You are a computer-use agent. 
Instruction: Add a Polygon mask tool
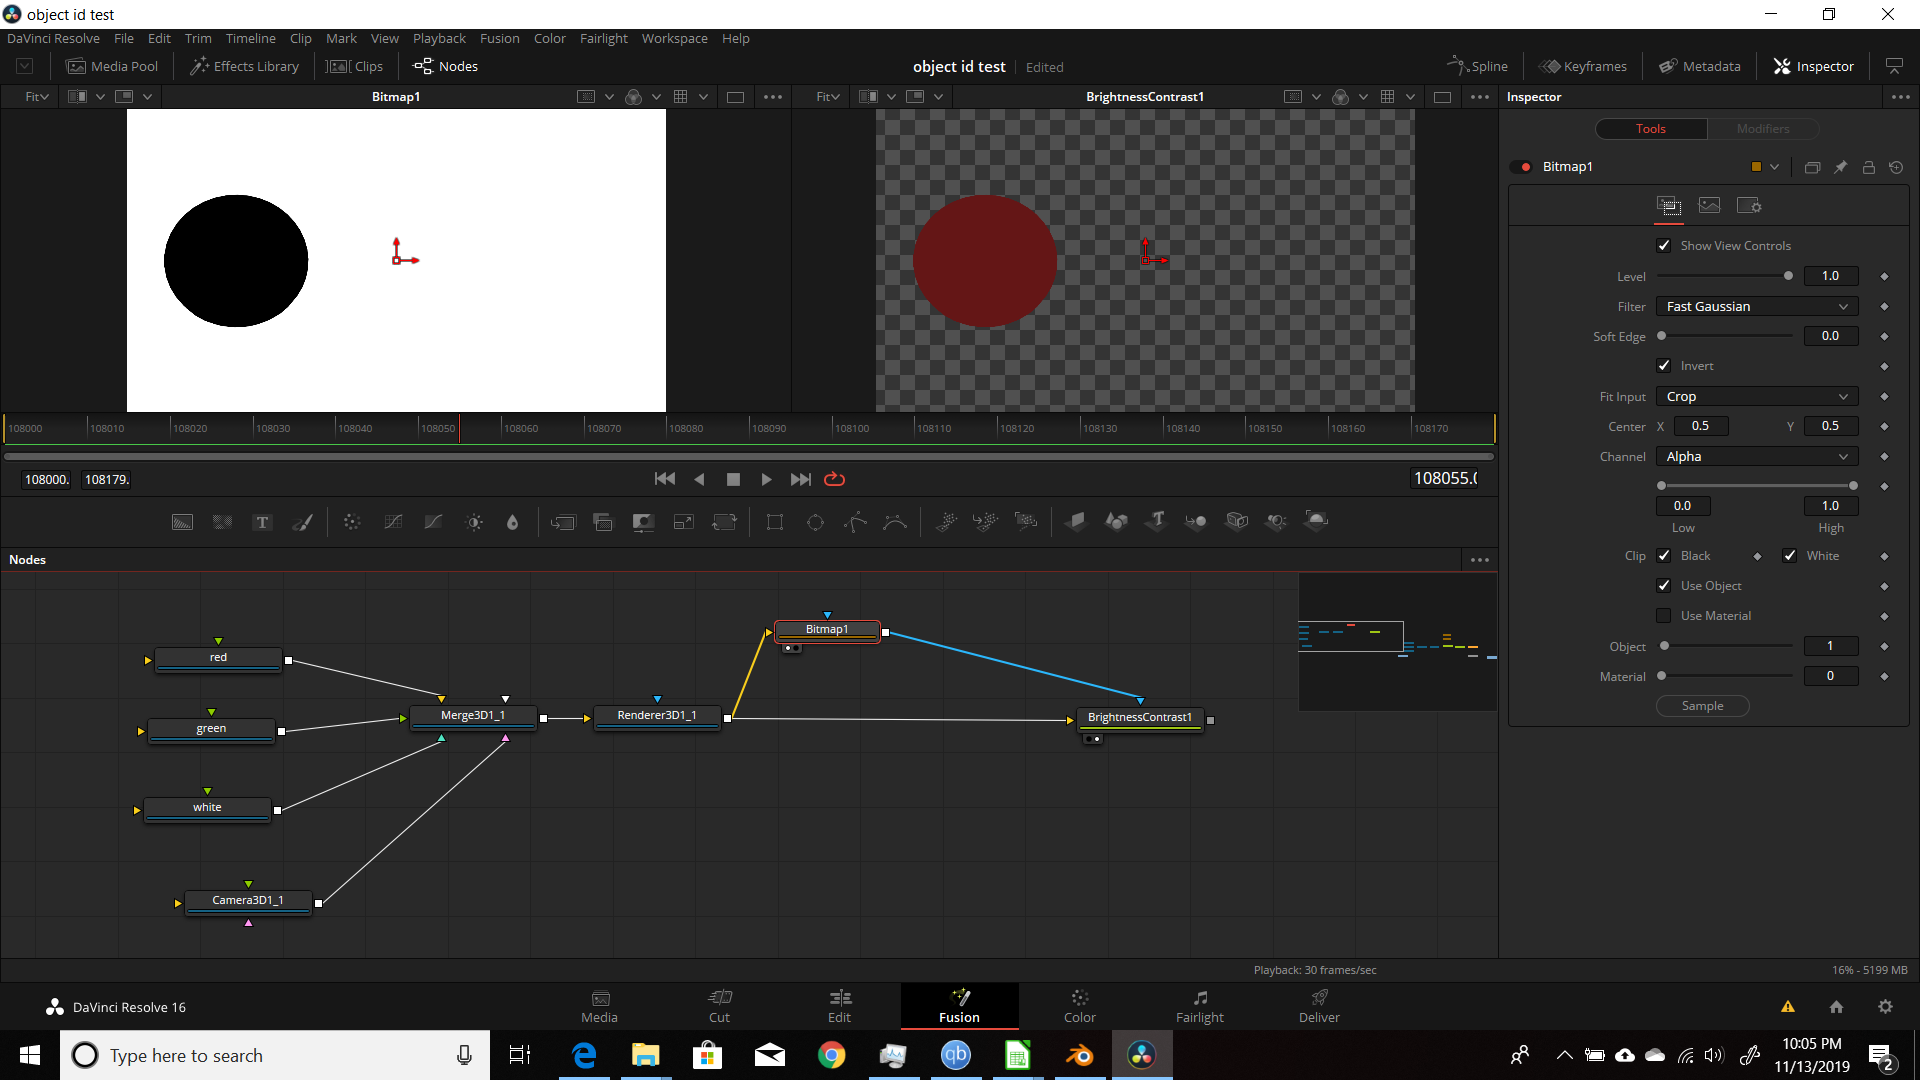[855, 522]
